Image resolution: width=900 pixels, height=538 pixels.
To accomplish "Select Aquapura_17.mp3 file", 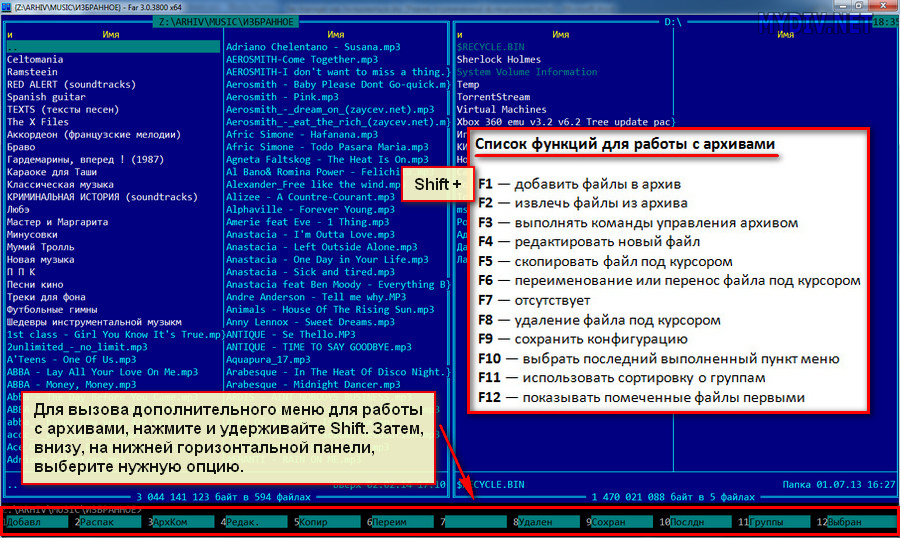I will coord(268,359).
